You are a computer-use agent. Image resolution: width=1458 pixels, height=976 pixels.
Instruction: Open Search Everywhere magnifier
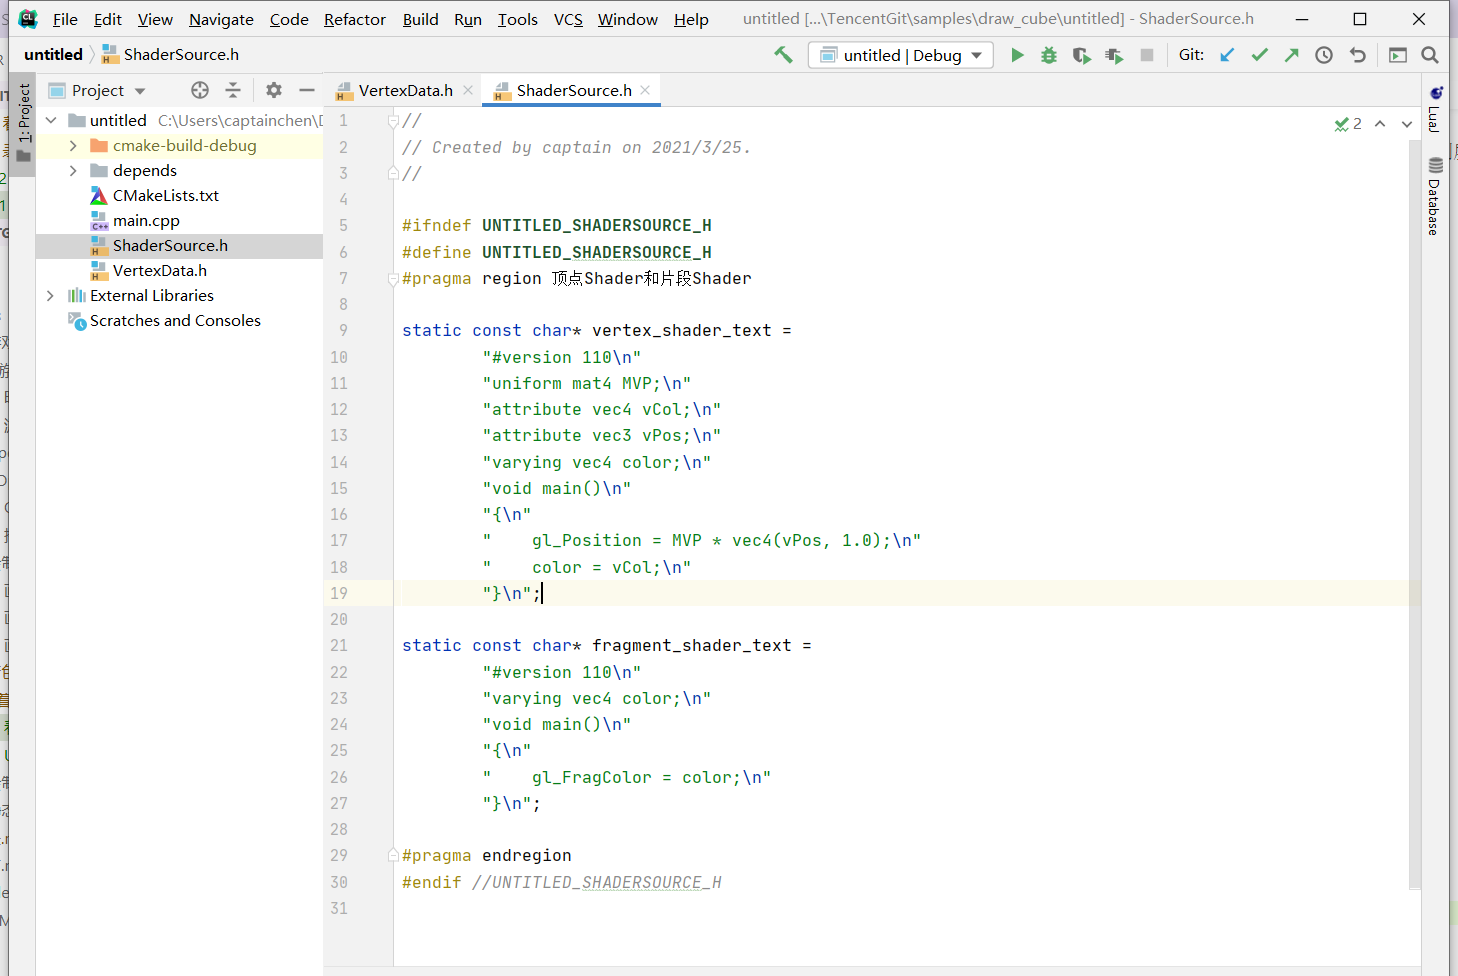pyautogui.click(x=1430, y=55)
